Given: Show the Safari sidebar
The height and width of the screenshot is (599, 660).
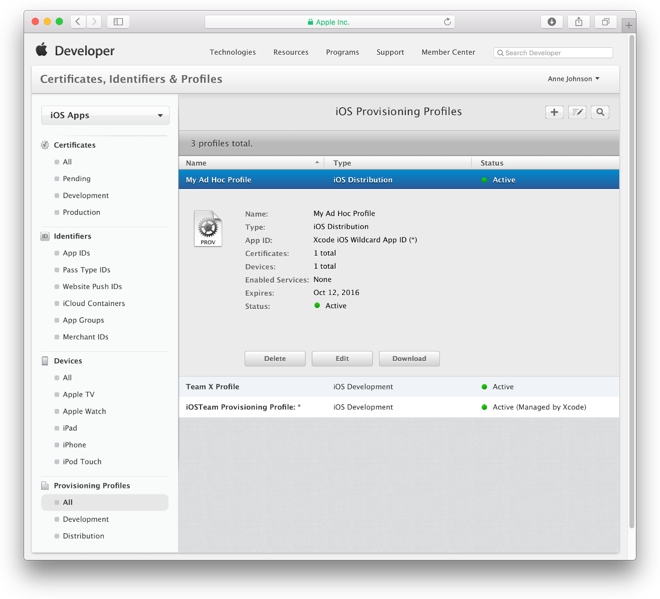Looking at the screenshot, I should [x=118, y=21].
